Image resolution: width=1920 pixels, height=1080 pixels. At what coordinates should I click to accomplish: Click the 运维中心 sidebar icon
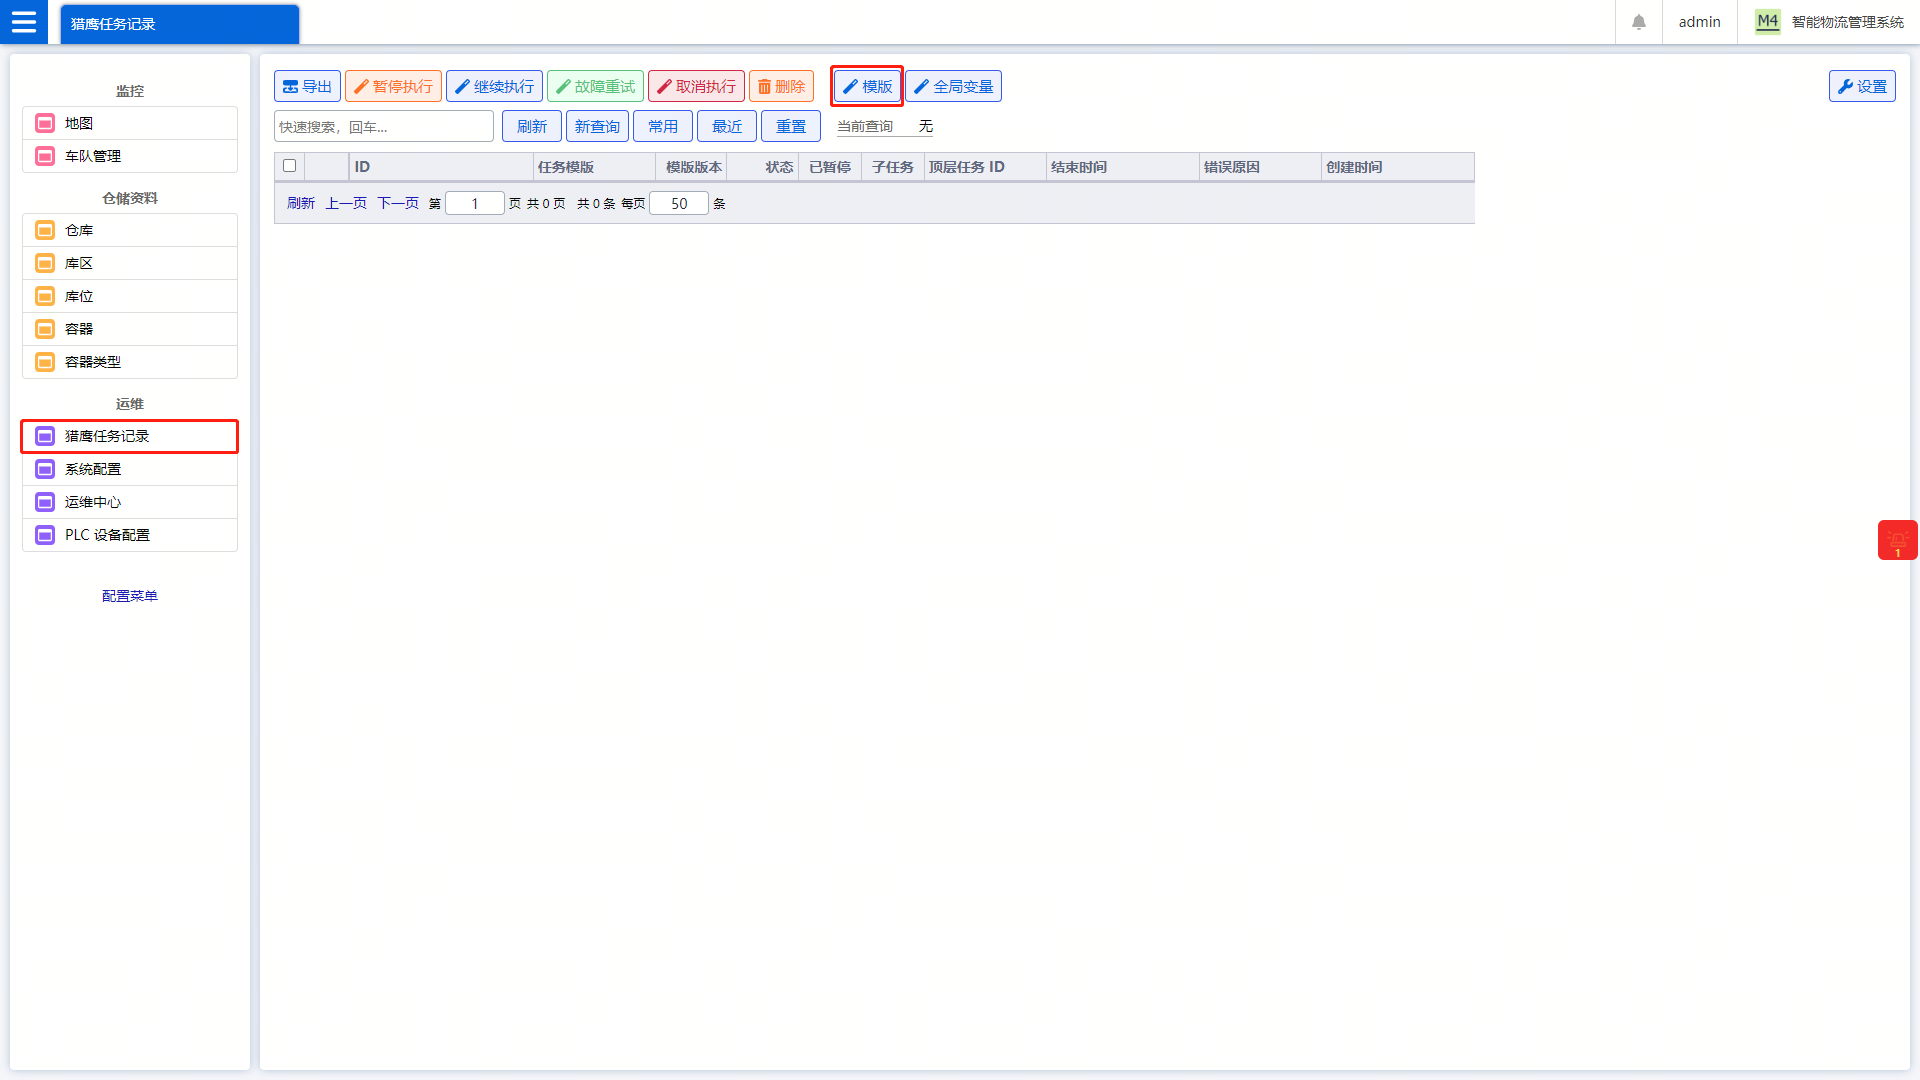(x=45, y=502)
